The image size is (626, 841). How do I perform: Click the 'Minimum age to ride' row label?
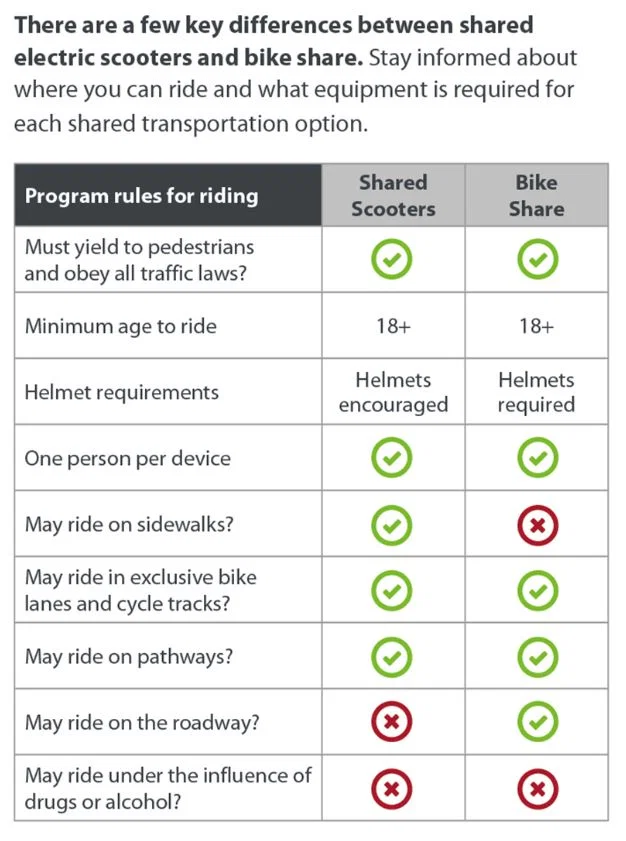(x=120, y=326)
